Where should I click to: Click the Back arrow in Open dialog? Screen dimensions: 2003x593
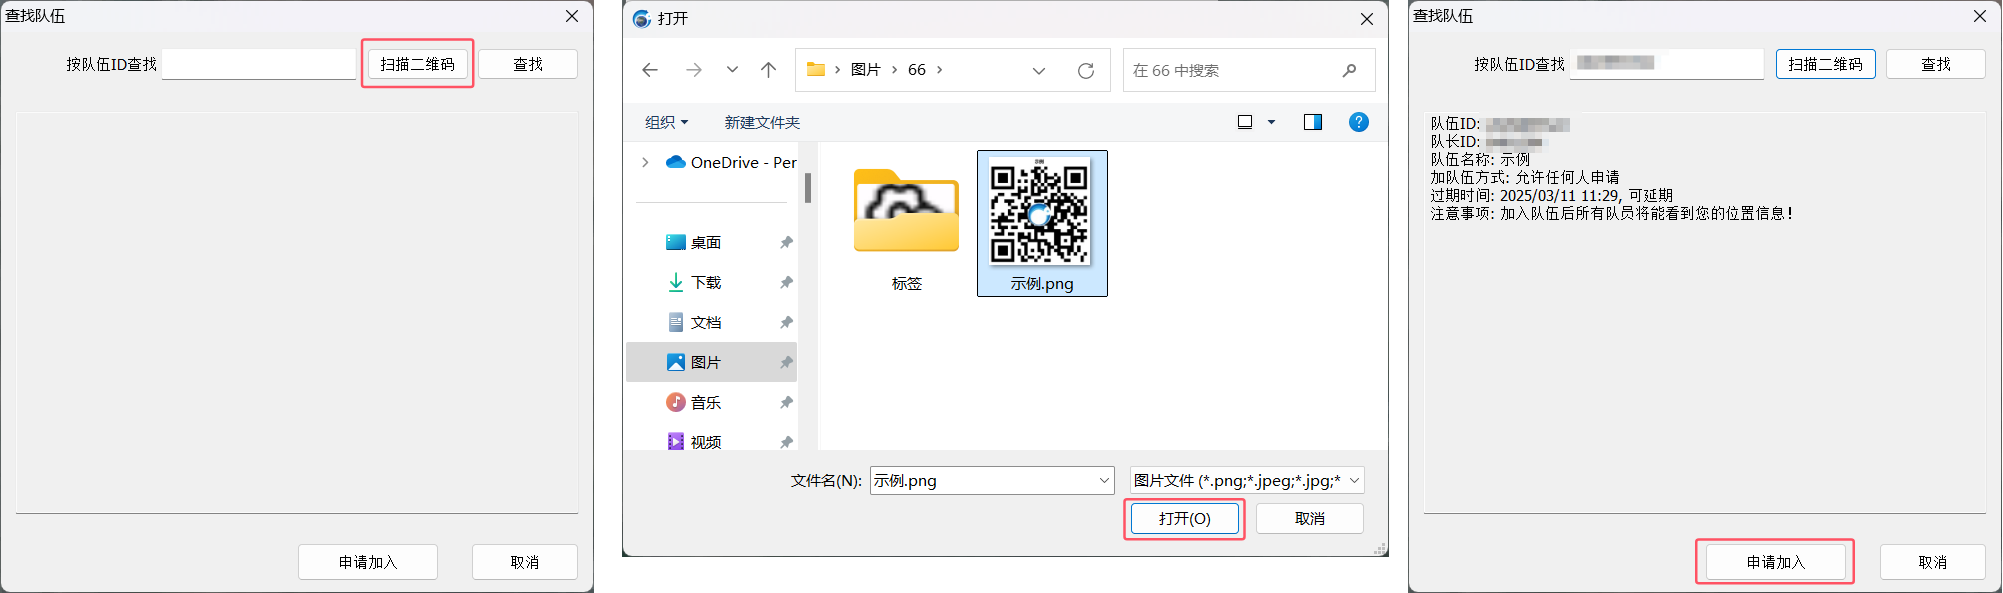(x=650, y=70)
